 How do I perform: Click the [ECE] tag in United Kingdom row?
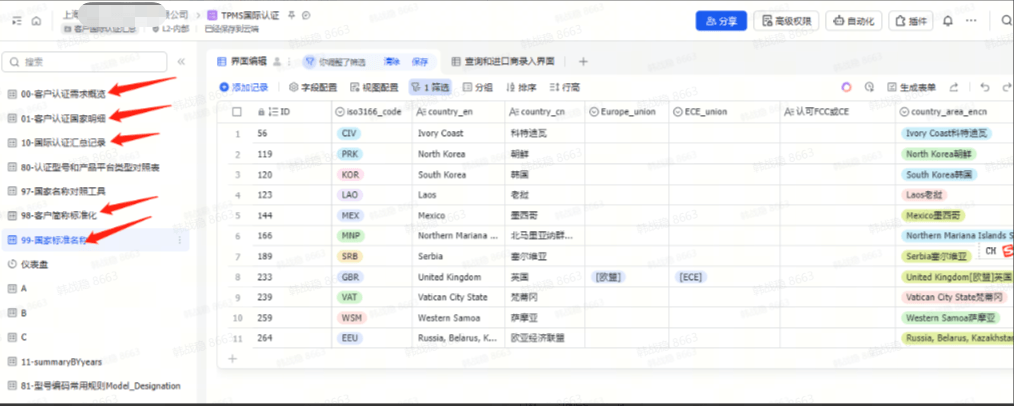[690, 277]
